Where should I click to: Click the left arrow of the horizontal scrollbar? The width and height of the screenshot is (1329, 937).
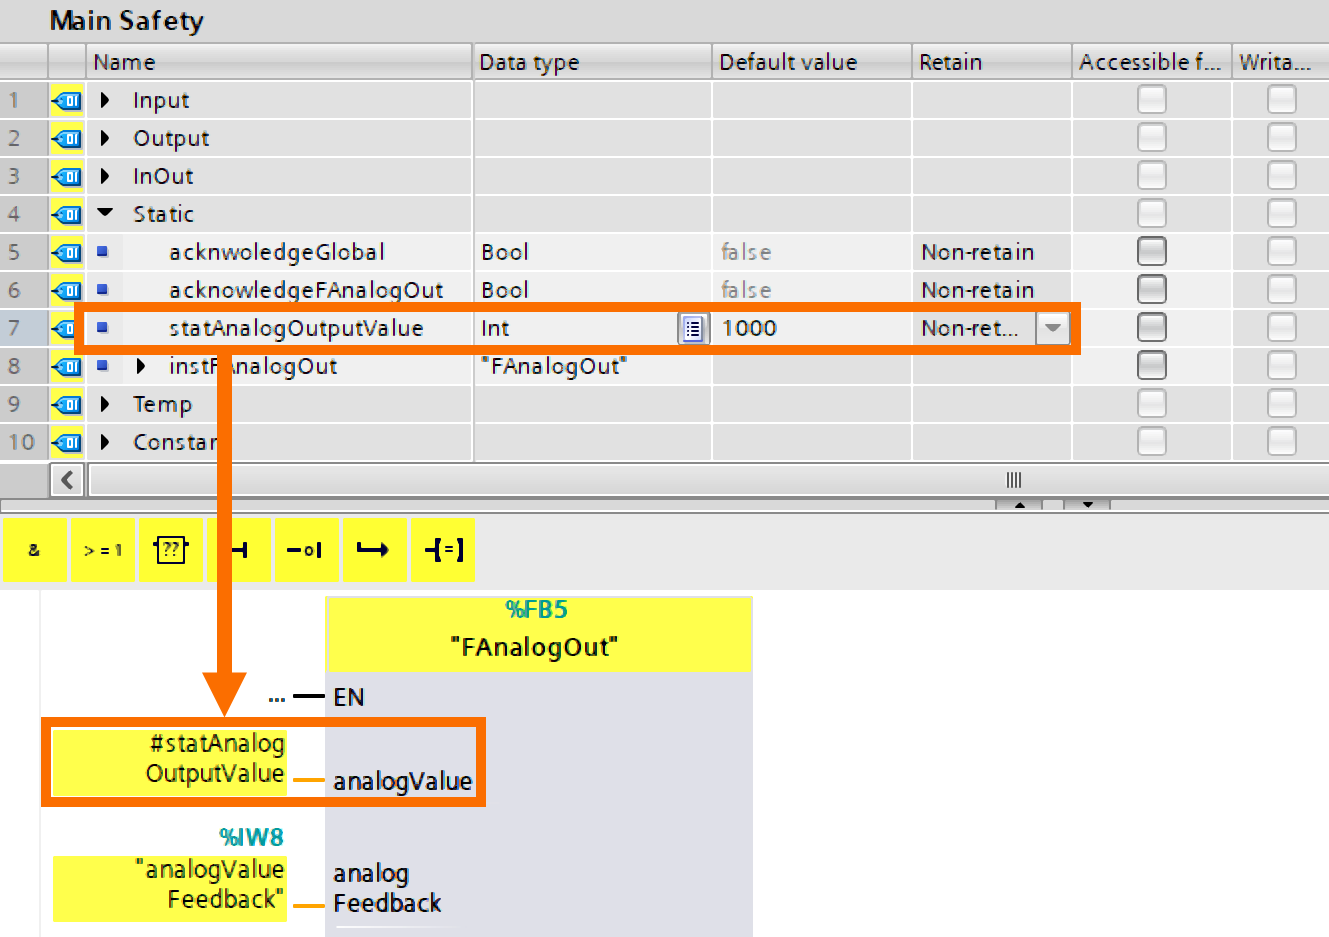67,480
